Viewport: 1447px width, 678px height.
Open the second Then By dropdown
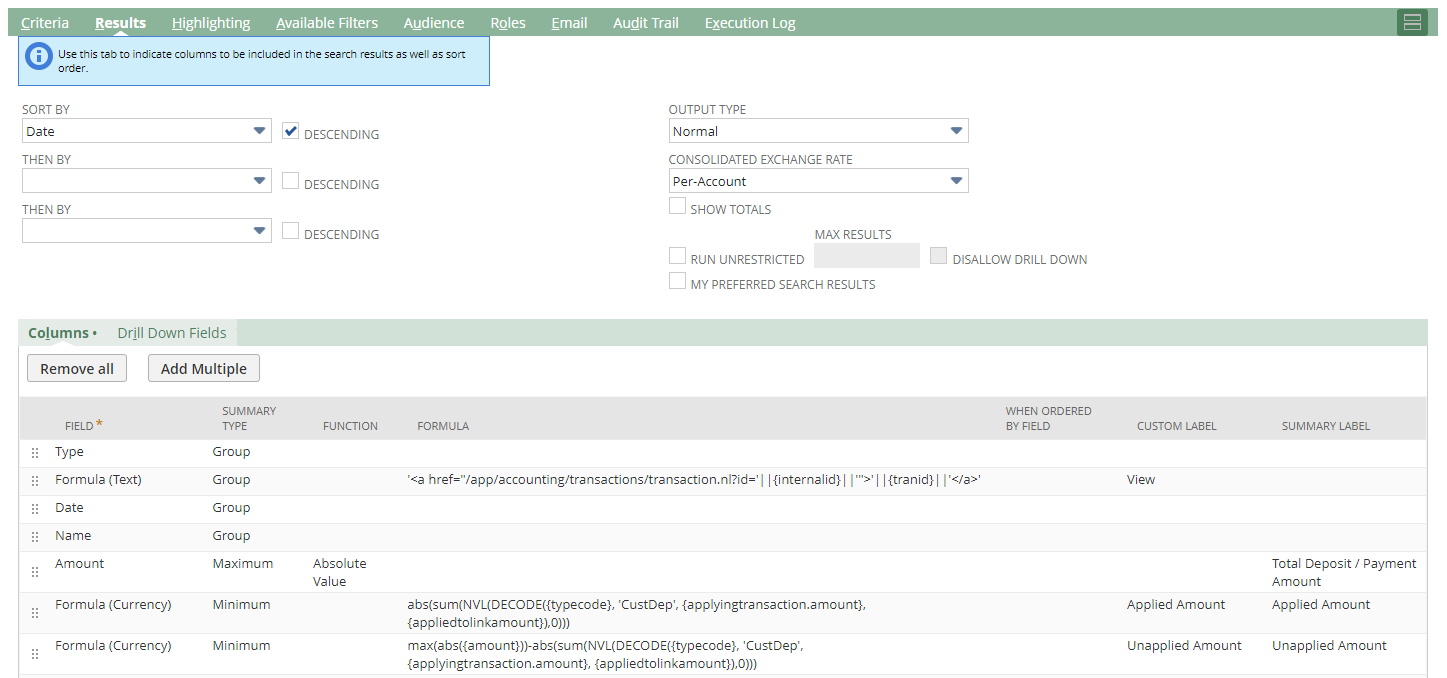tap(147, 231)
